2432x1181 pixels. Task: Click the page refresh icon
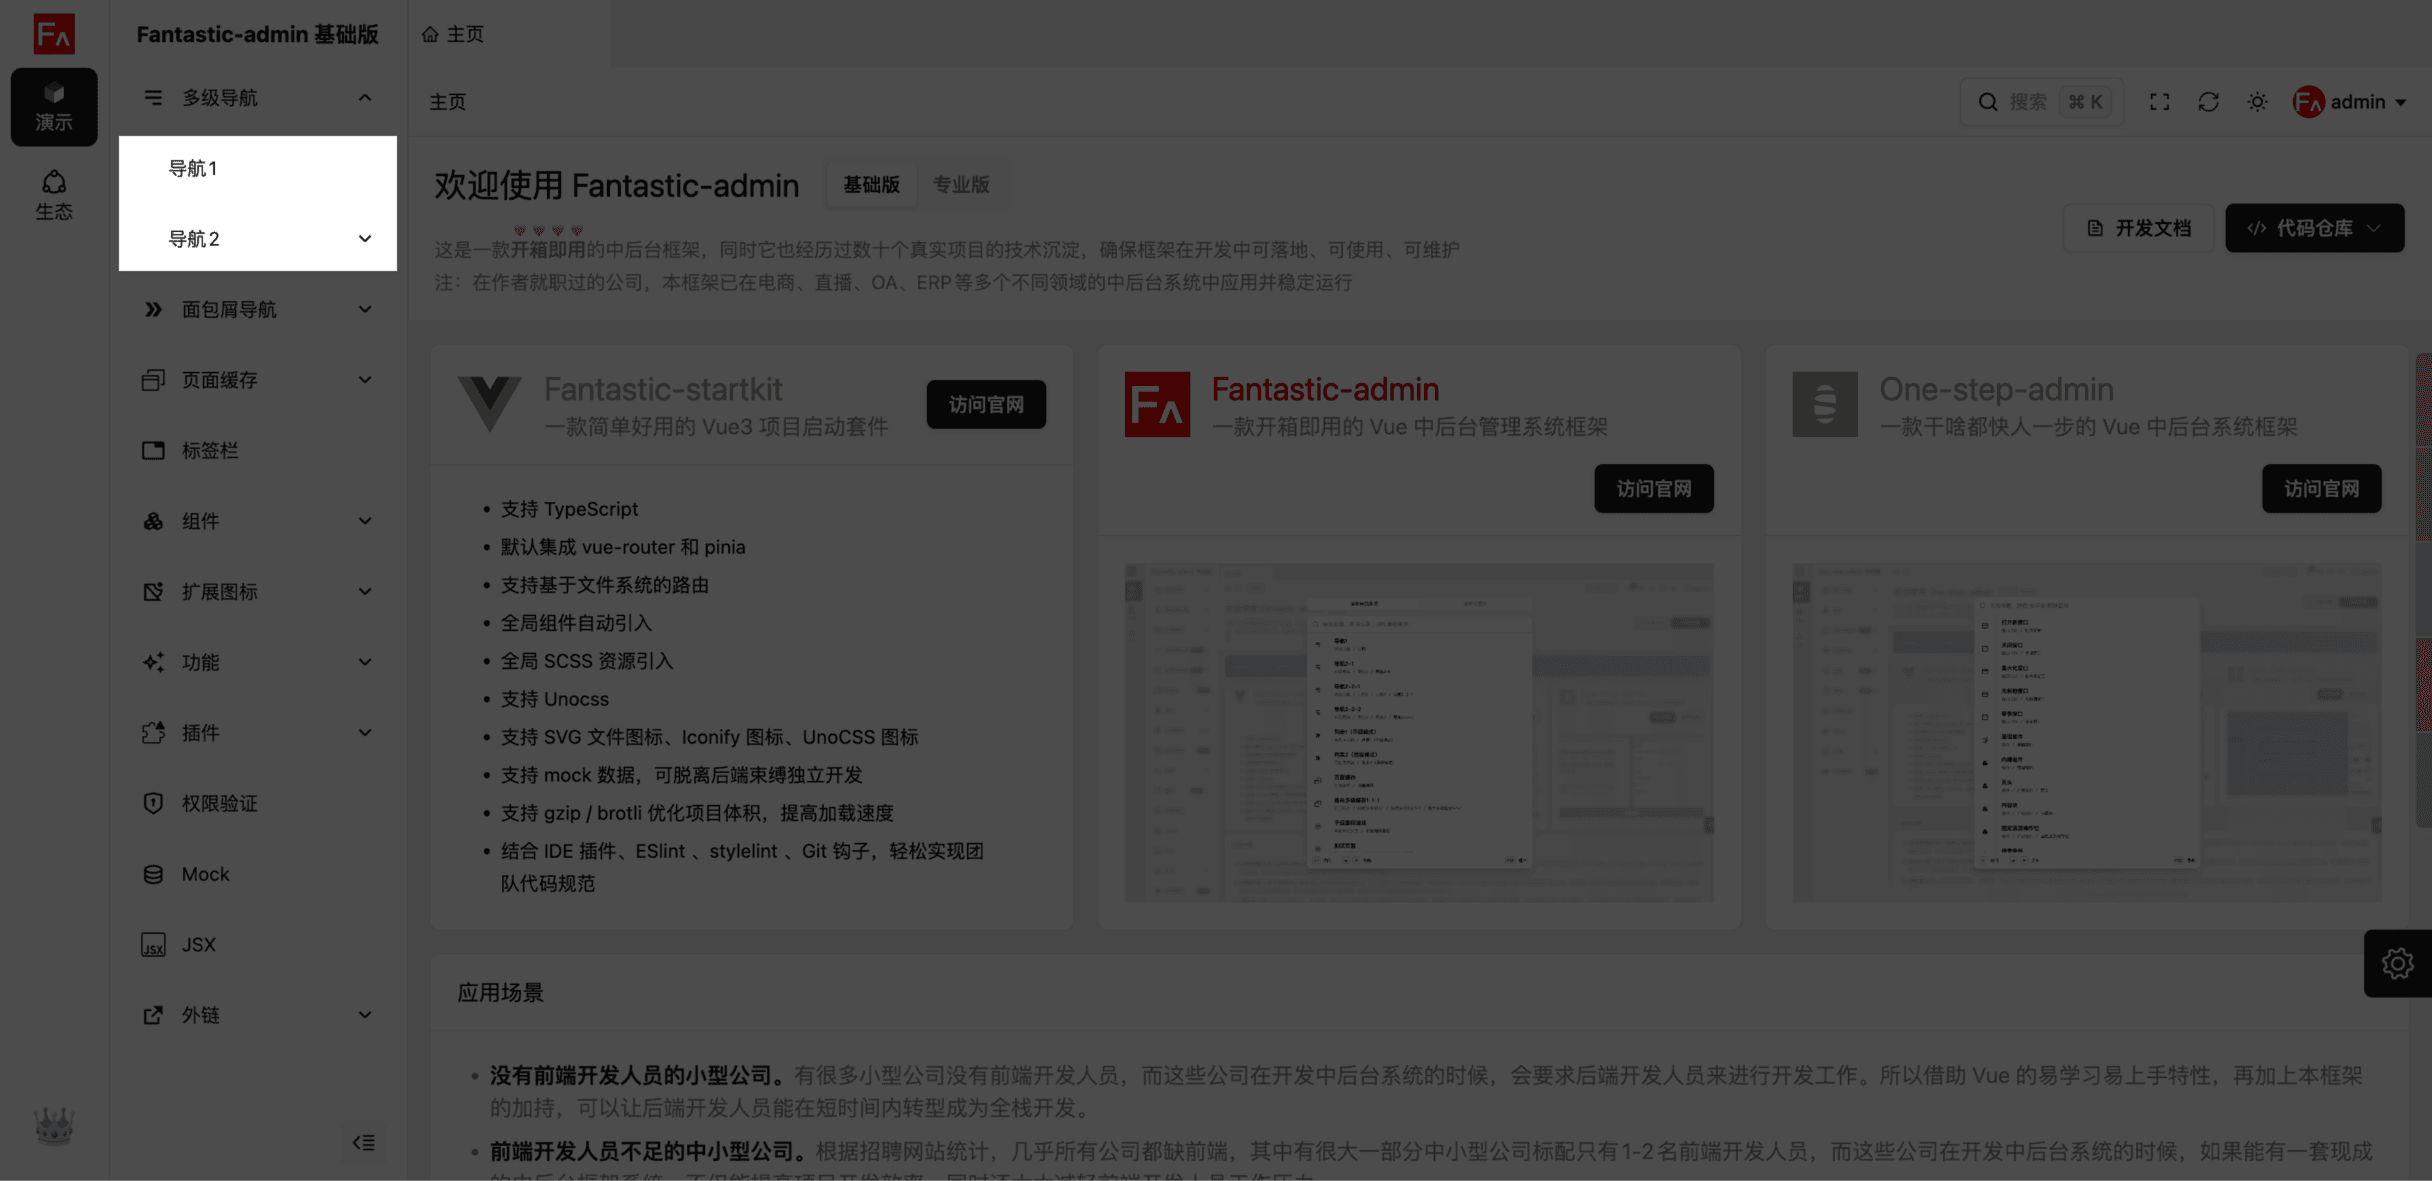point(2208,102)
